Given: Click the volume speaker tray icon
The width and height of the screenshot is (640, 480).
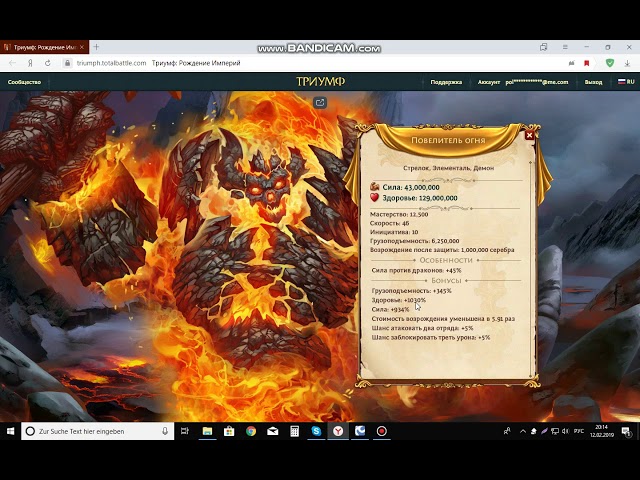Looking at the screenshot, I should click(565, 431).
